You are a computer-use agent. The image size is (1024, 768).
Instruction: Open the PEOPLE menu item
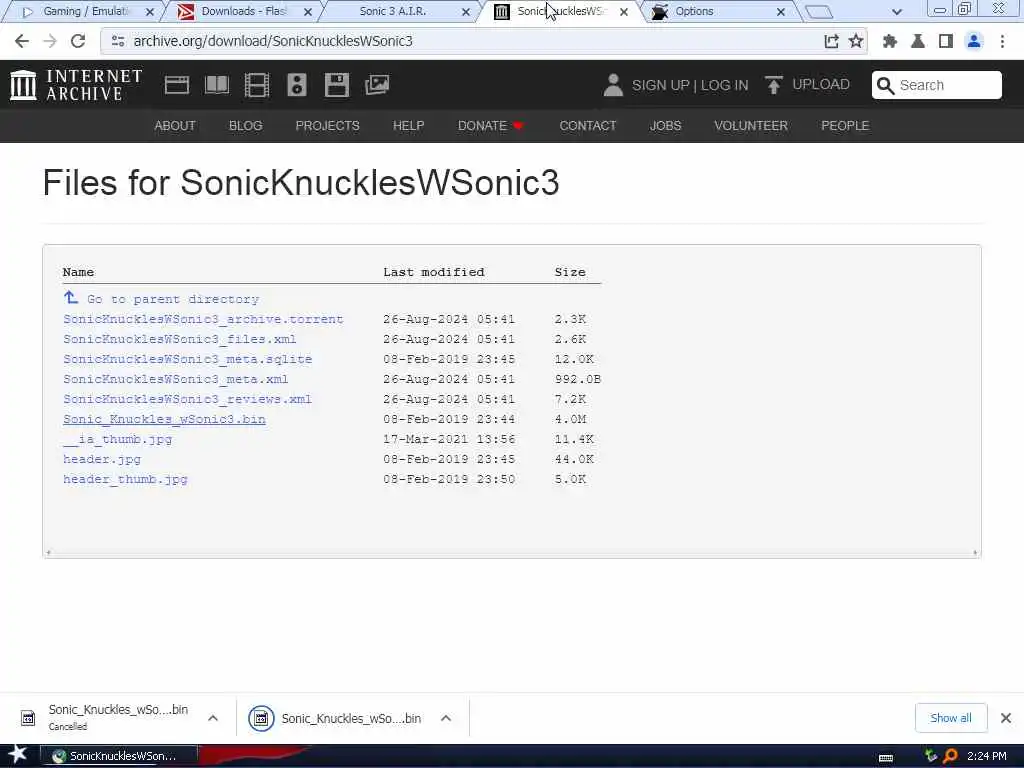pyautogui.click(x=845, y=125)
